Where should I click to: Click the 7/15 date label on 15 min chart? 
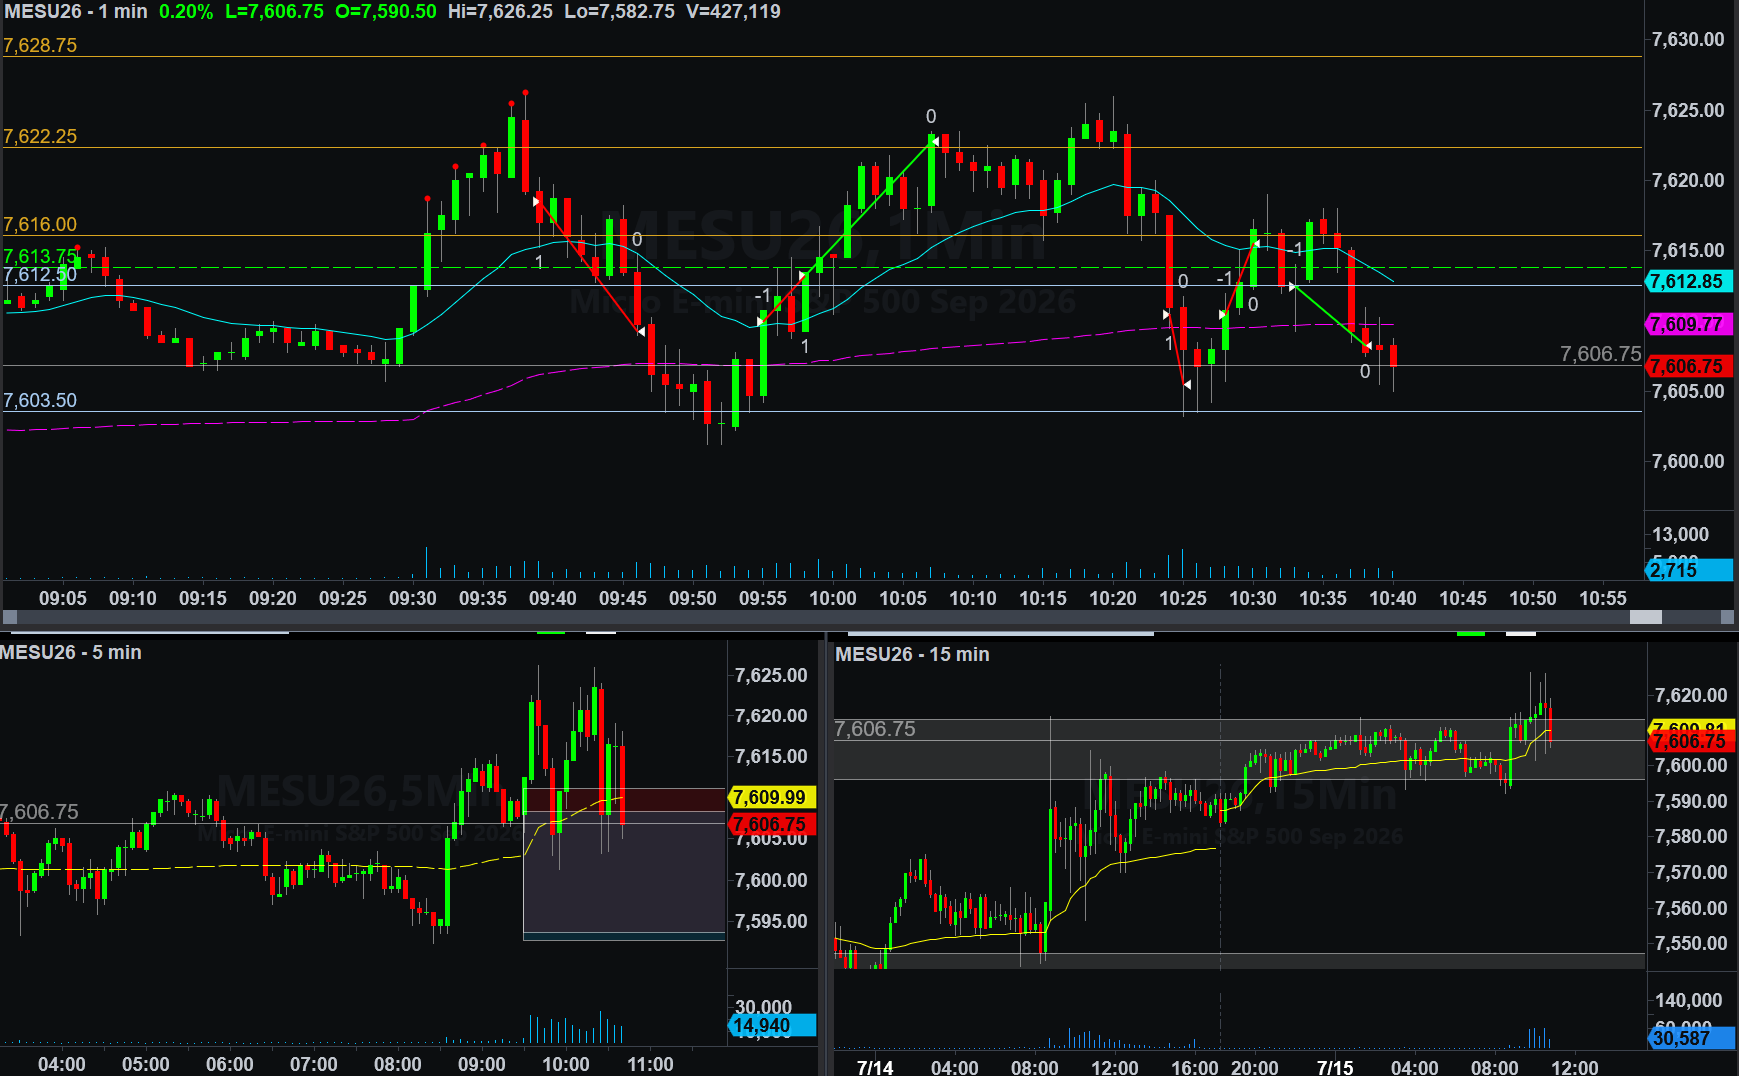tap(1335, 1067)
